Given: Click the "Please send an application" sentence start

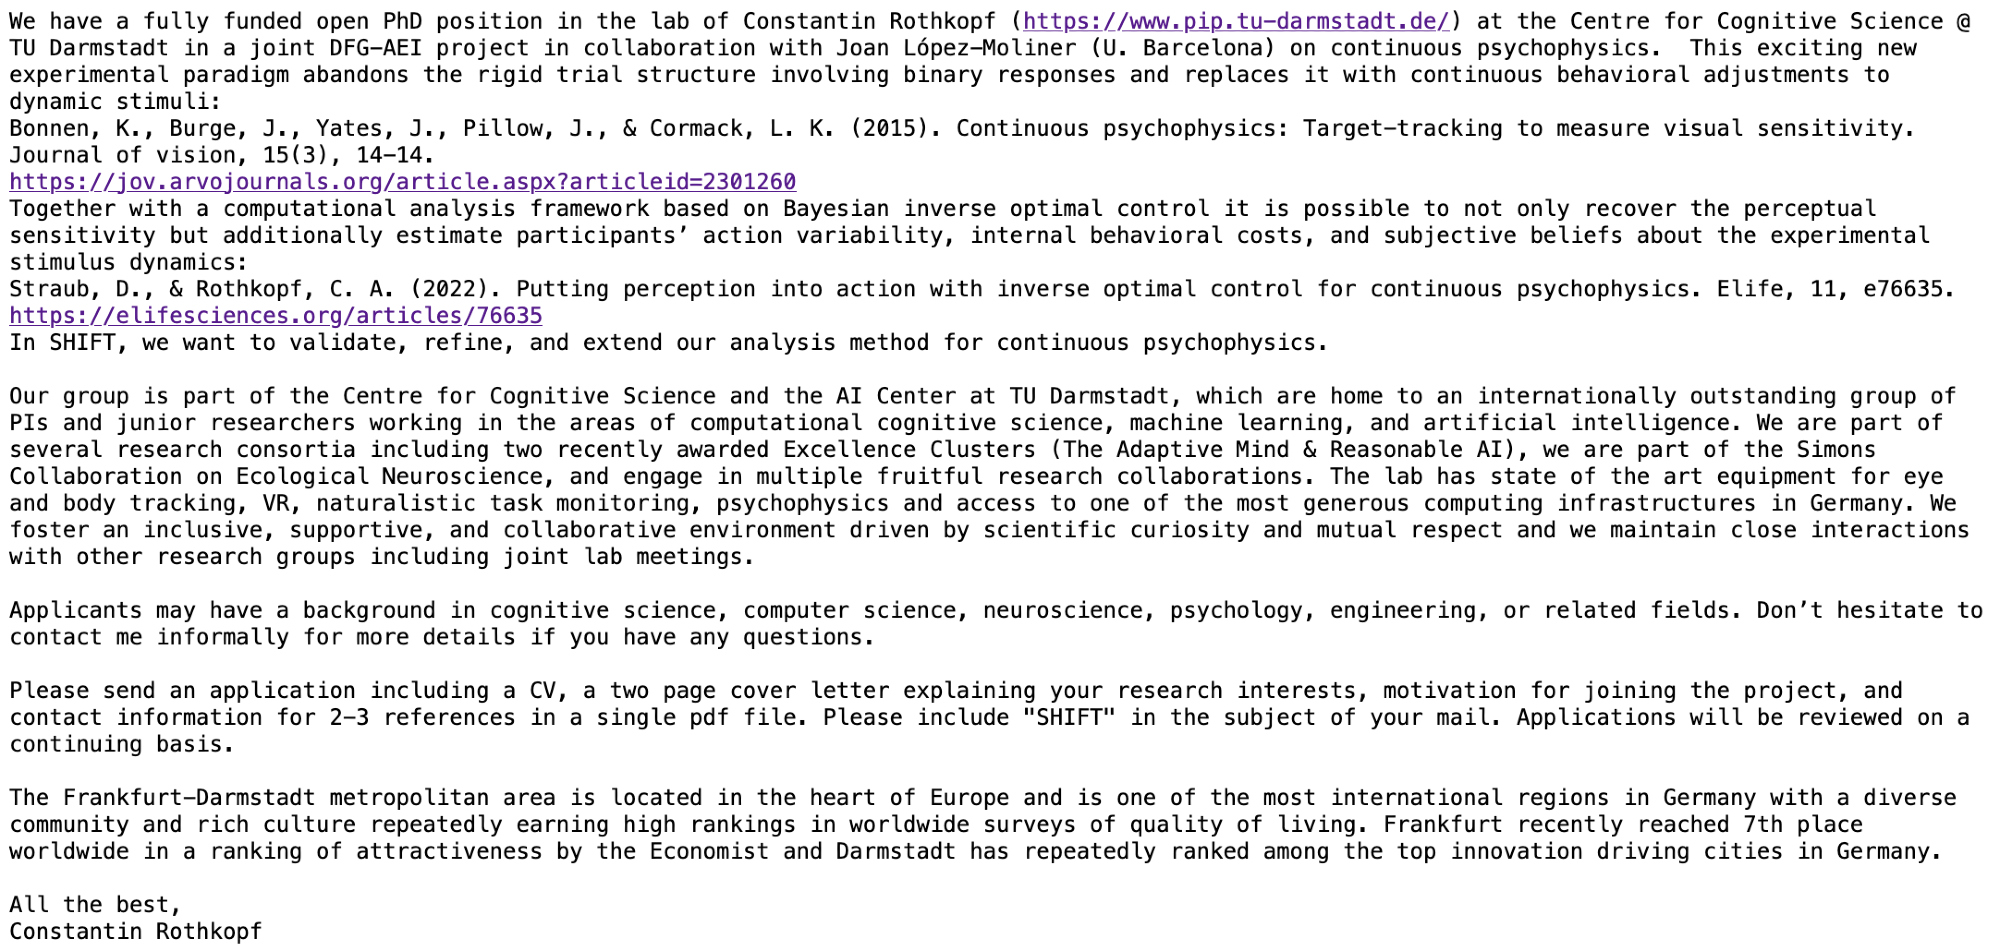Looking at the screenshot, I should click(182, 691).
